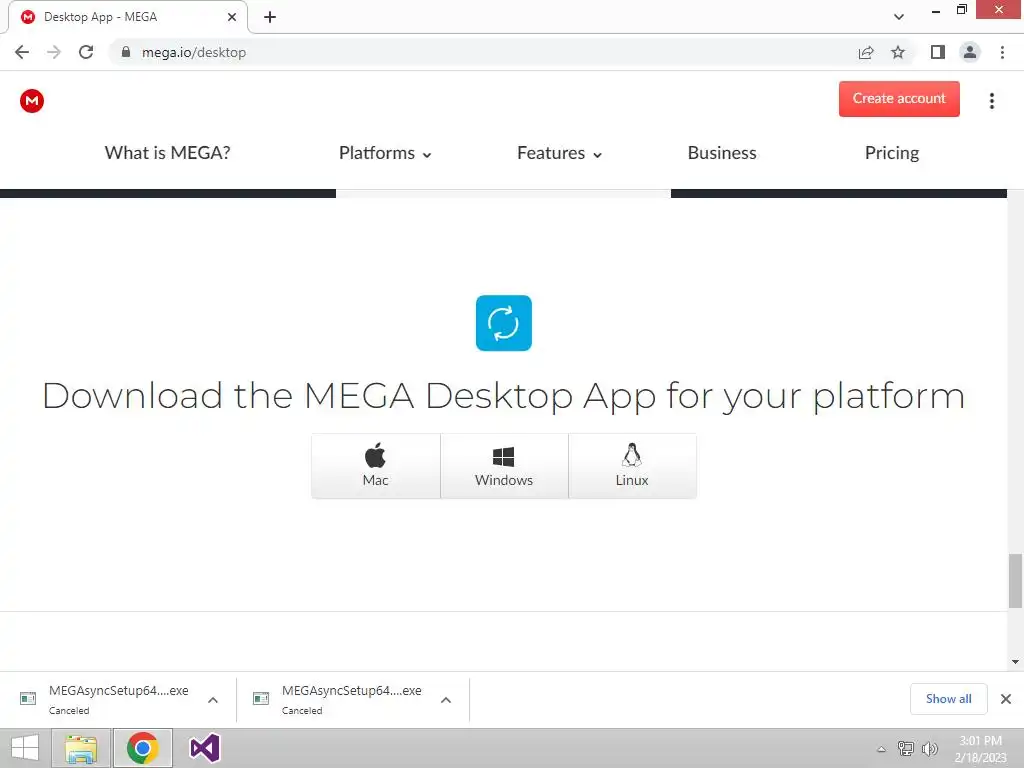Screen dimensions: 1024x768
Task: Open the network tray icon
Action: [905, 748]
